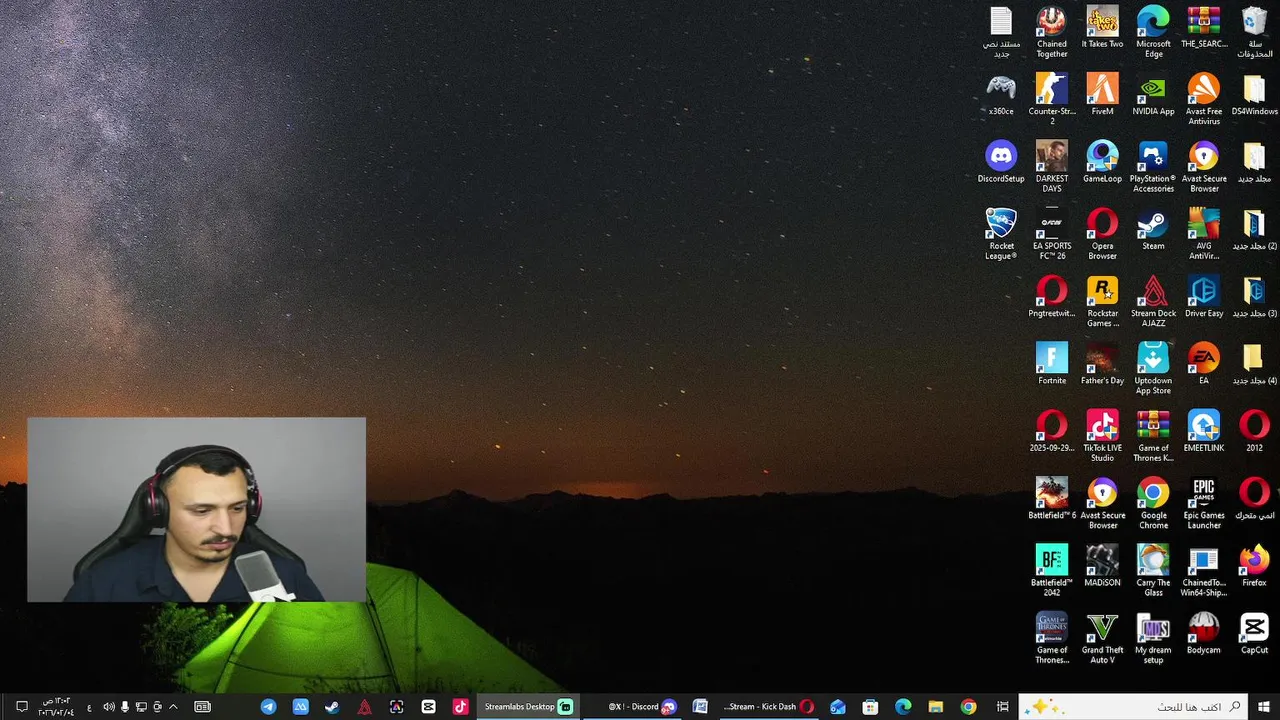Select the webcam overlay preview

[197, 510]
